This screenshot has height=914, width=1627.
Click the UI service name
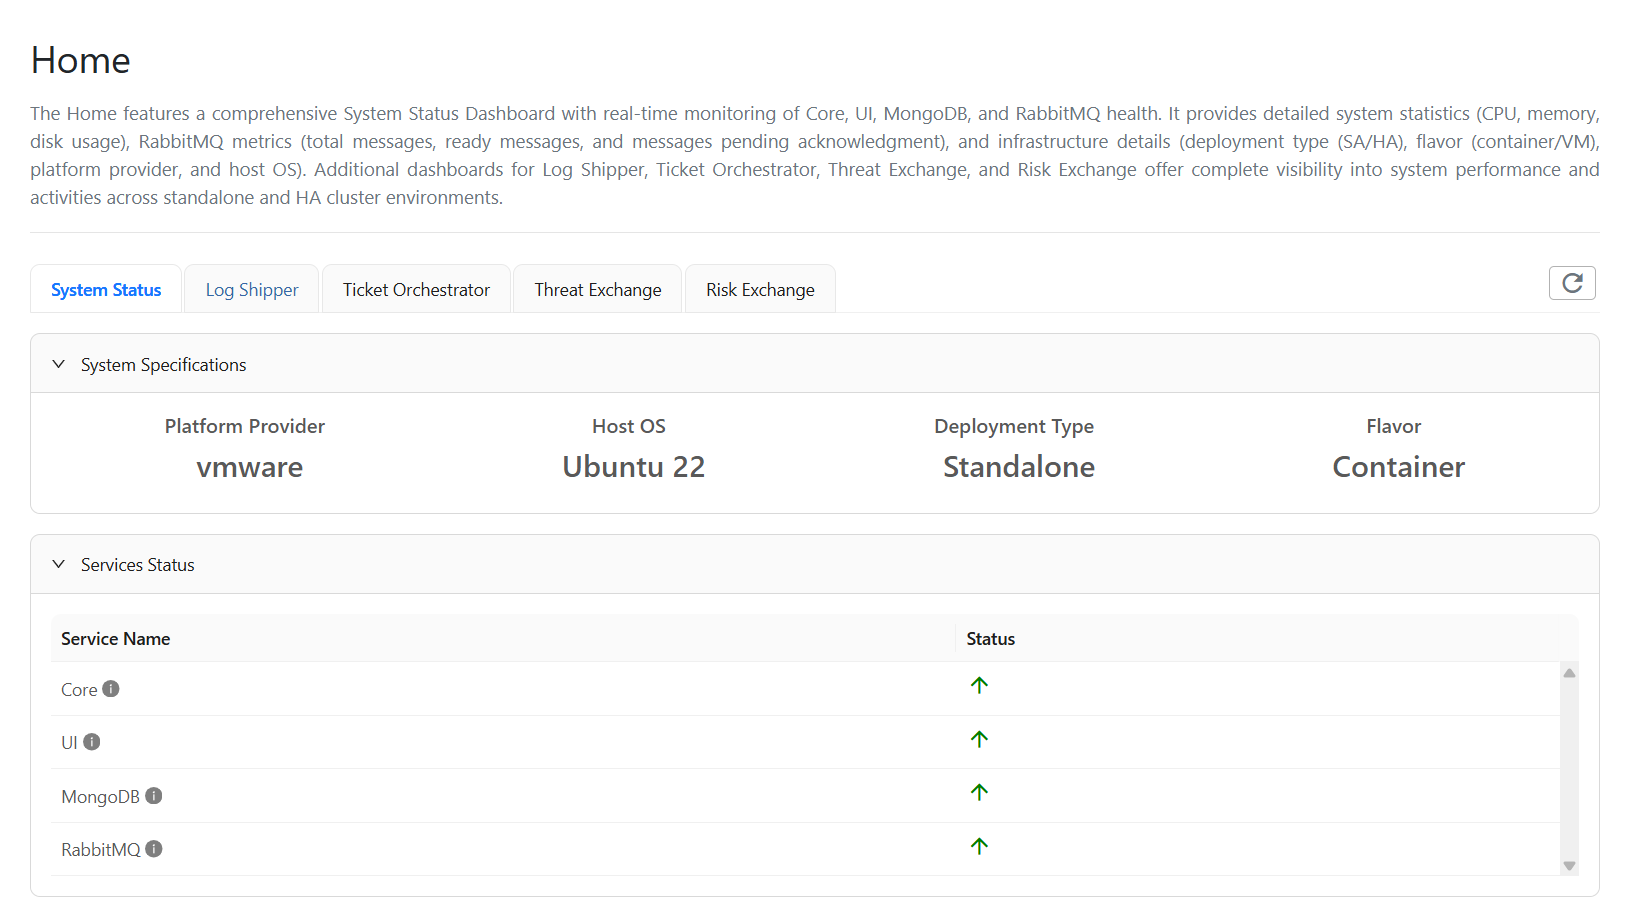[69, 743]
